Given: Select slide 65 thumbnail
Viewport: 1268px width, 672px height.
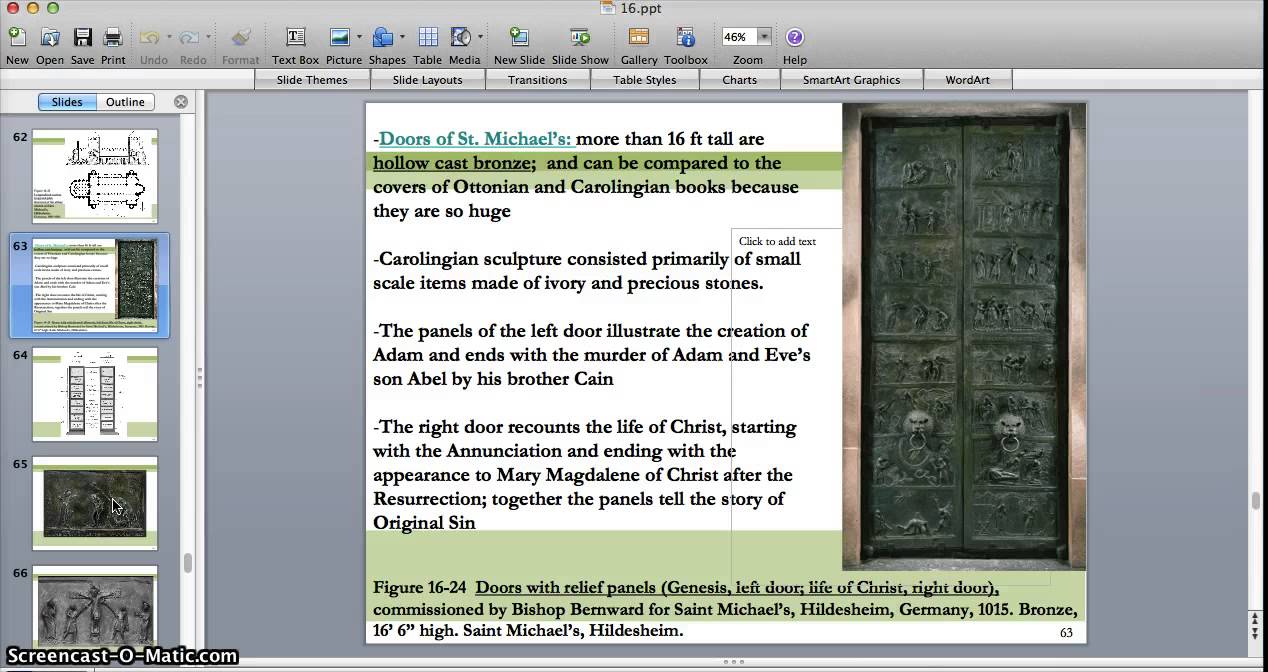Looking at the screenshot, I should [x=95, y=503].
